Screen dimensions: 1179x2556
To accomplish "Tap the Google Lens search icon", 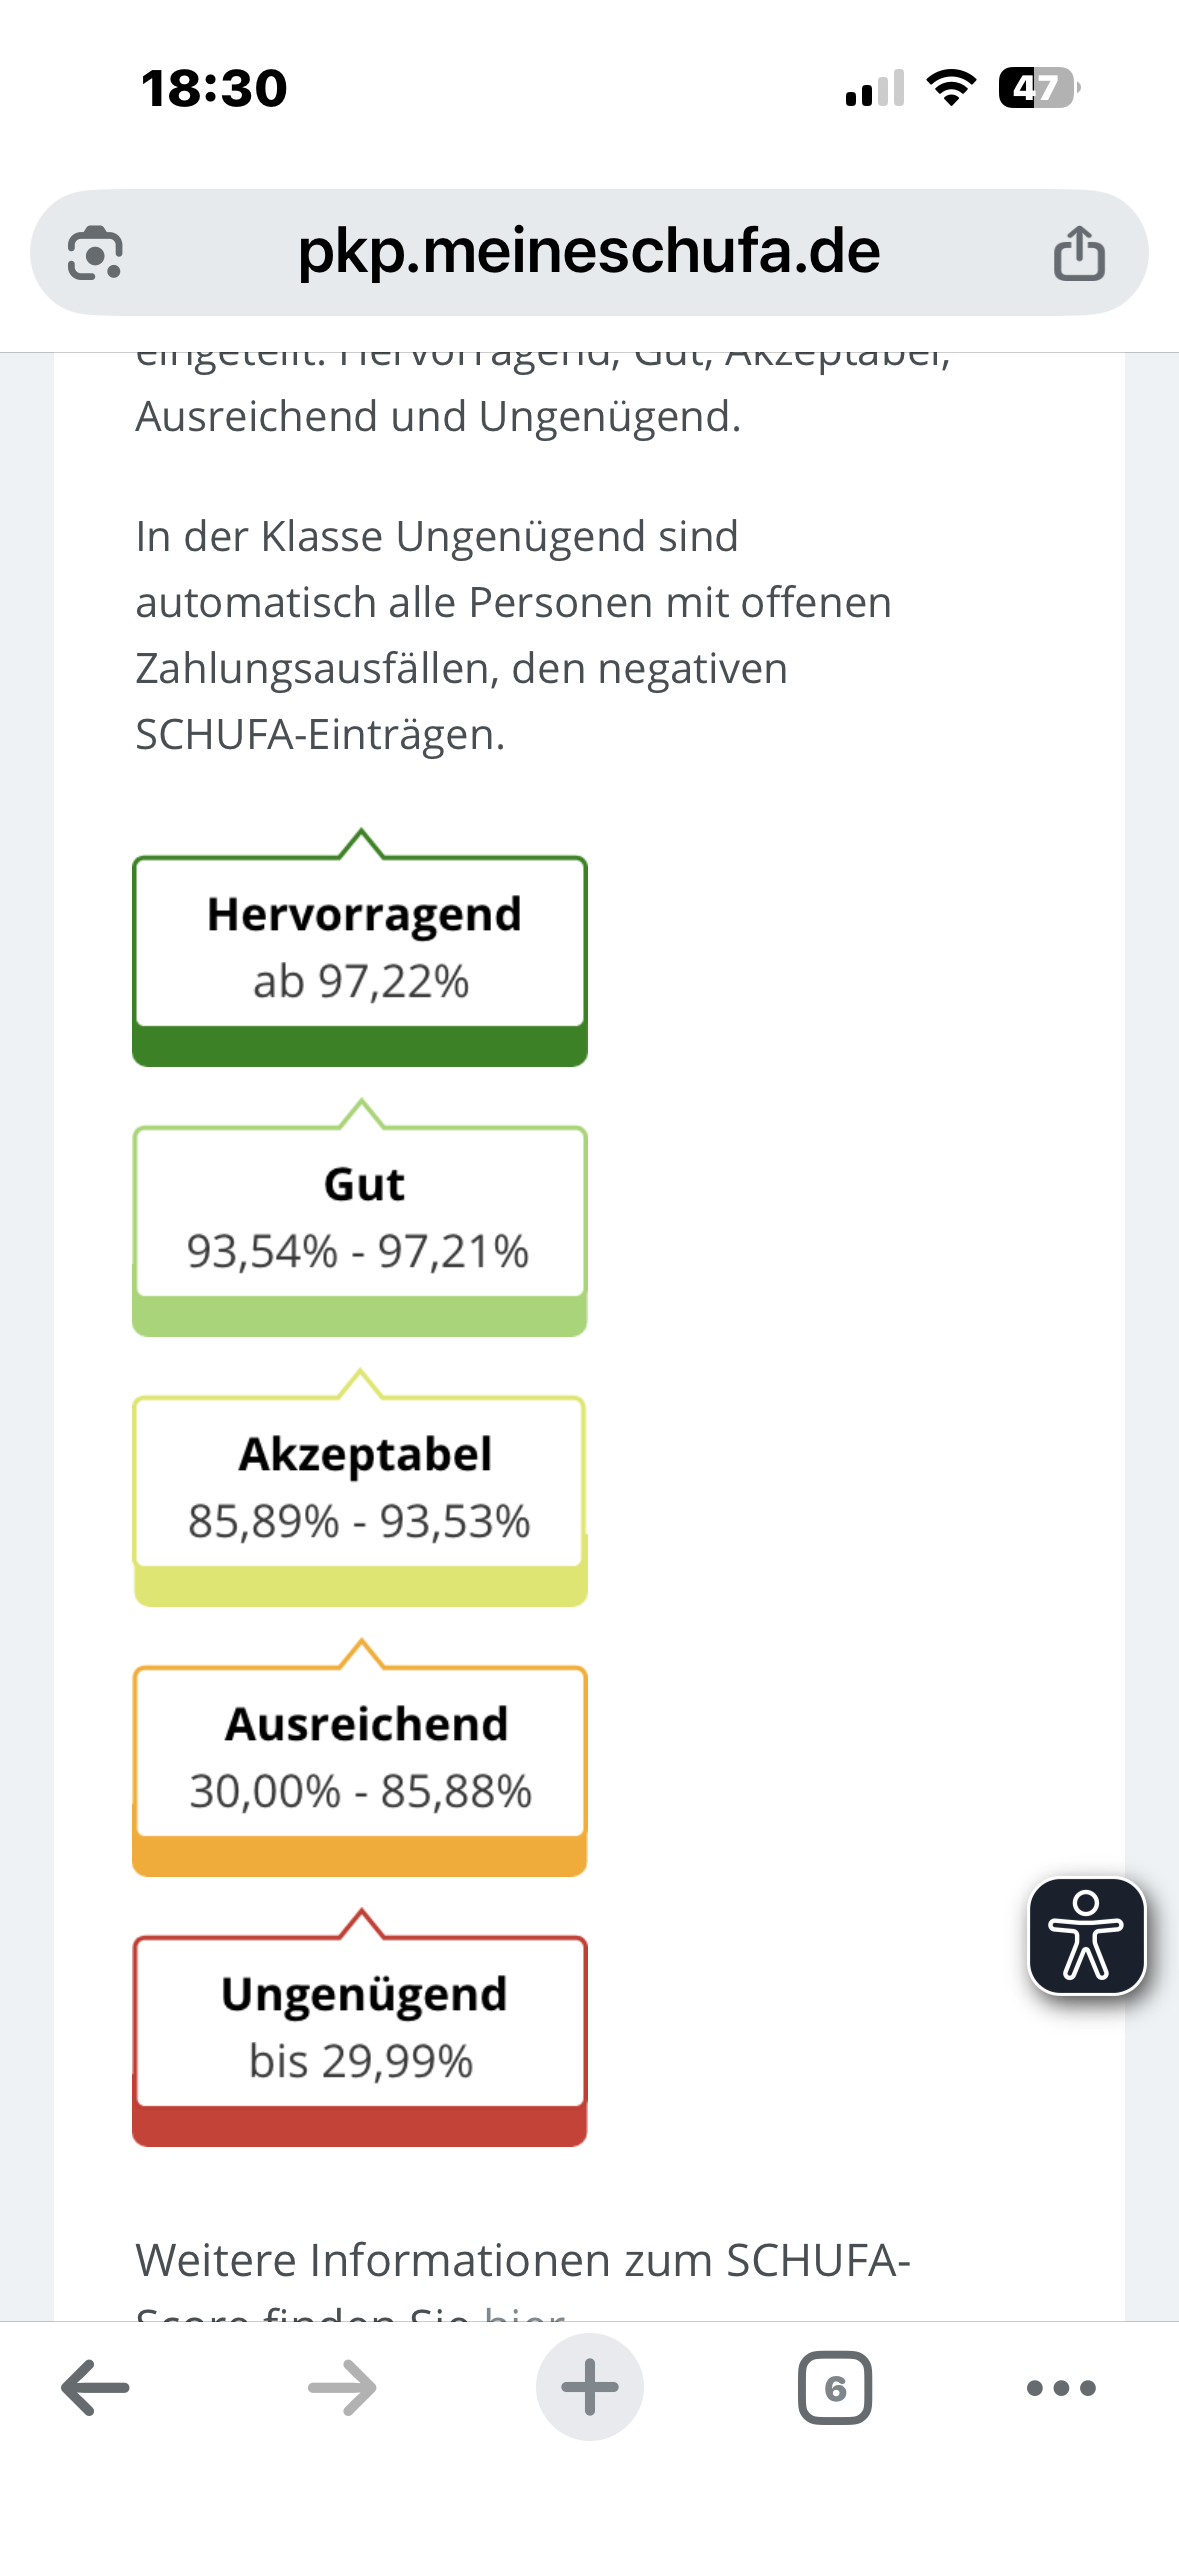I will click(x=95, y=252).
